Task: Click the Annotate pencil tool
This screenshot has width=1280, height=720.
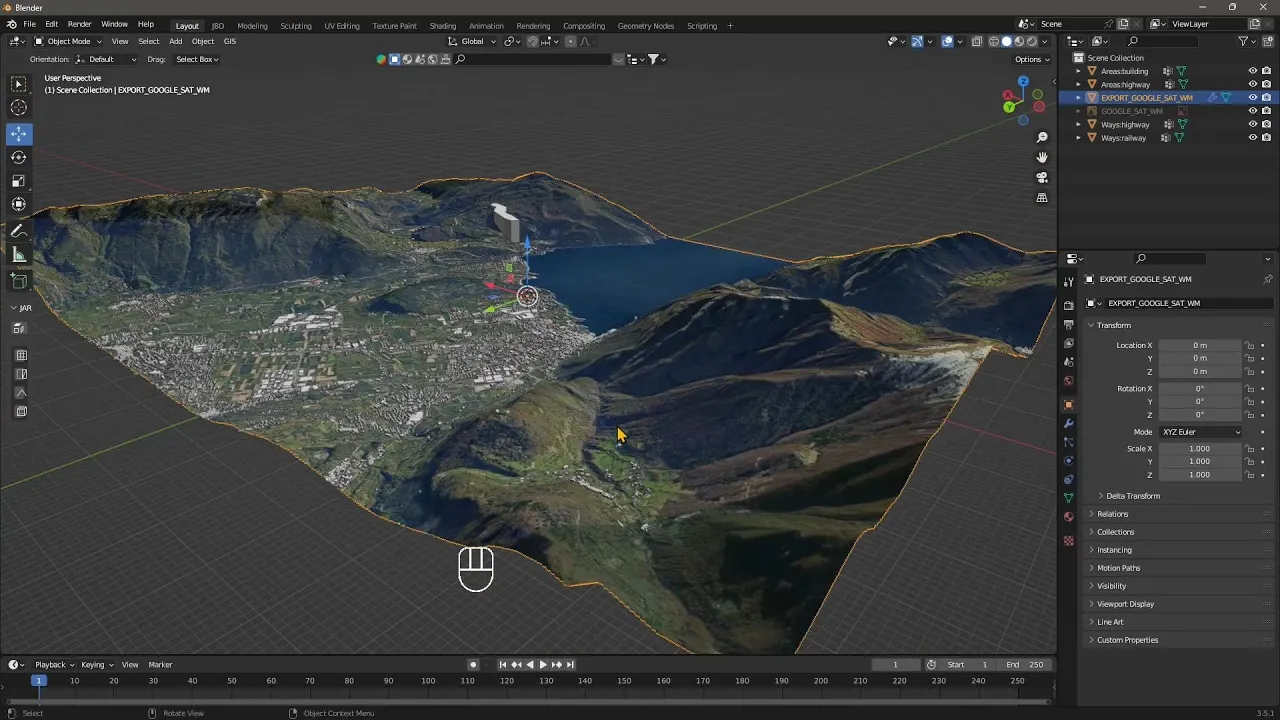Action: (x=19, y=231)
